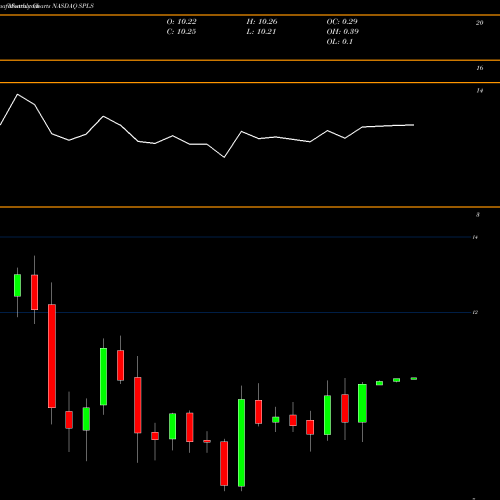
Task: Select the close value C: 10.25
Action: coord(182,32)
